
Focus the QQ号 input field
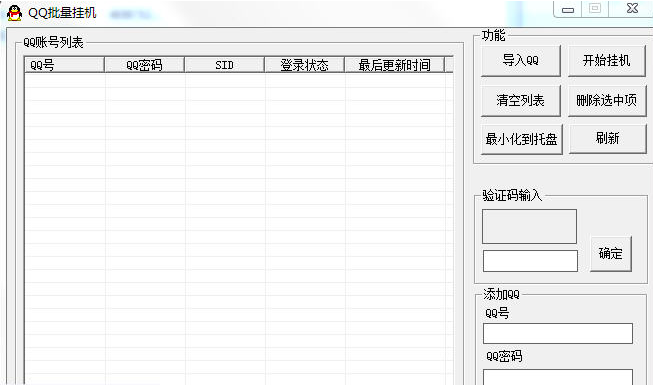pyautogui.click(x=558, y=333)
